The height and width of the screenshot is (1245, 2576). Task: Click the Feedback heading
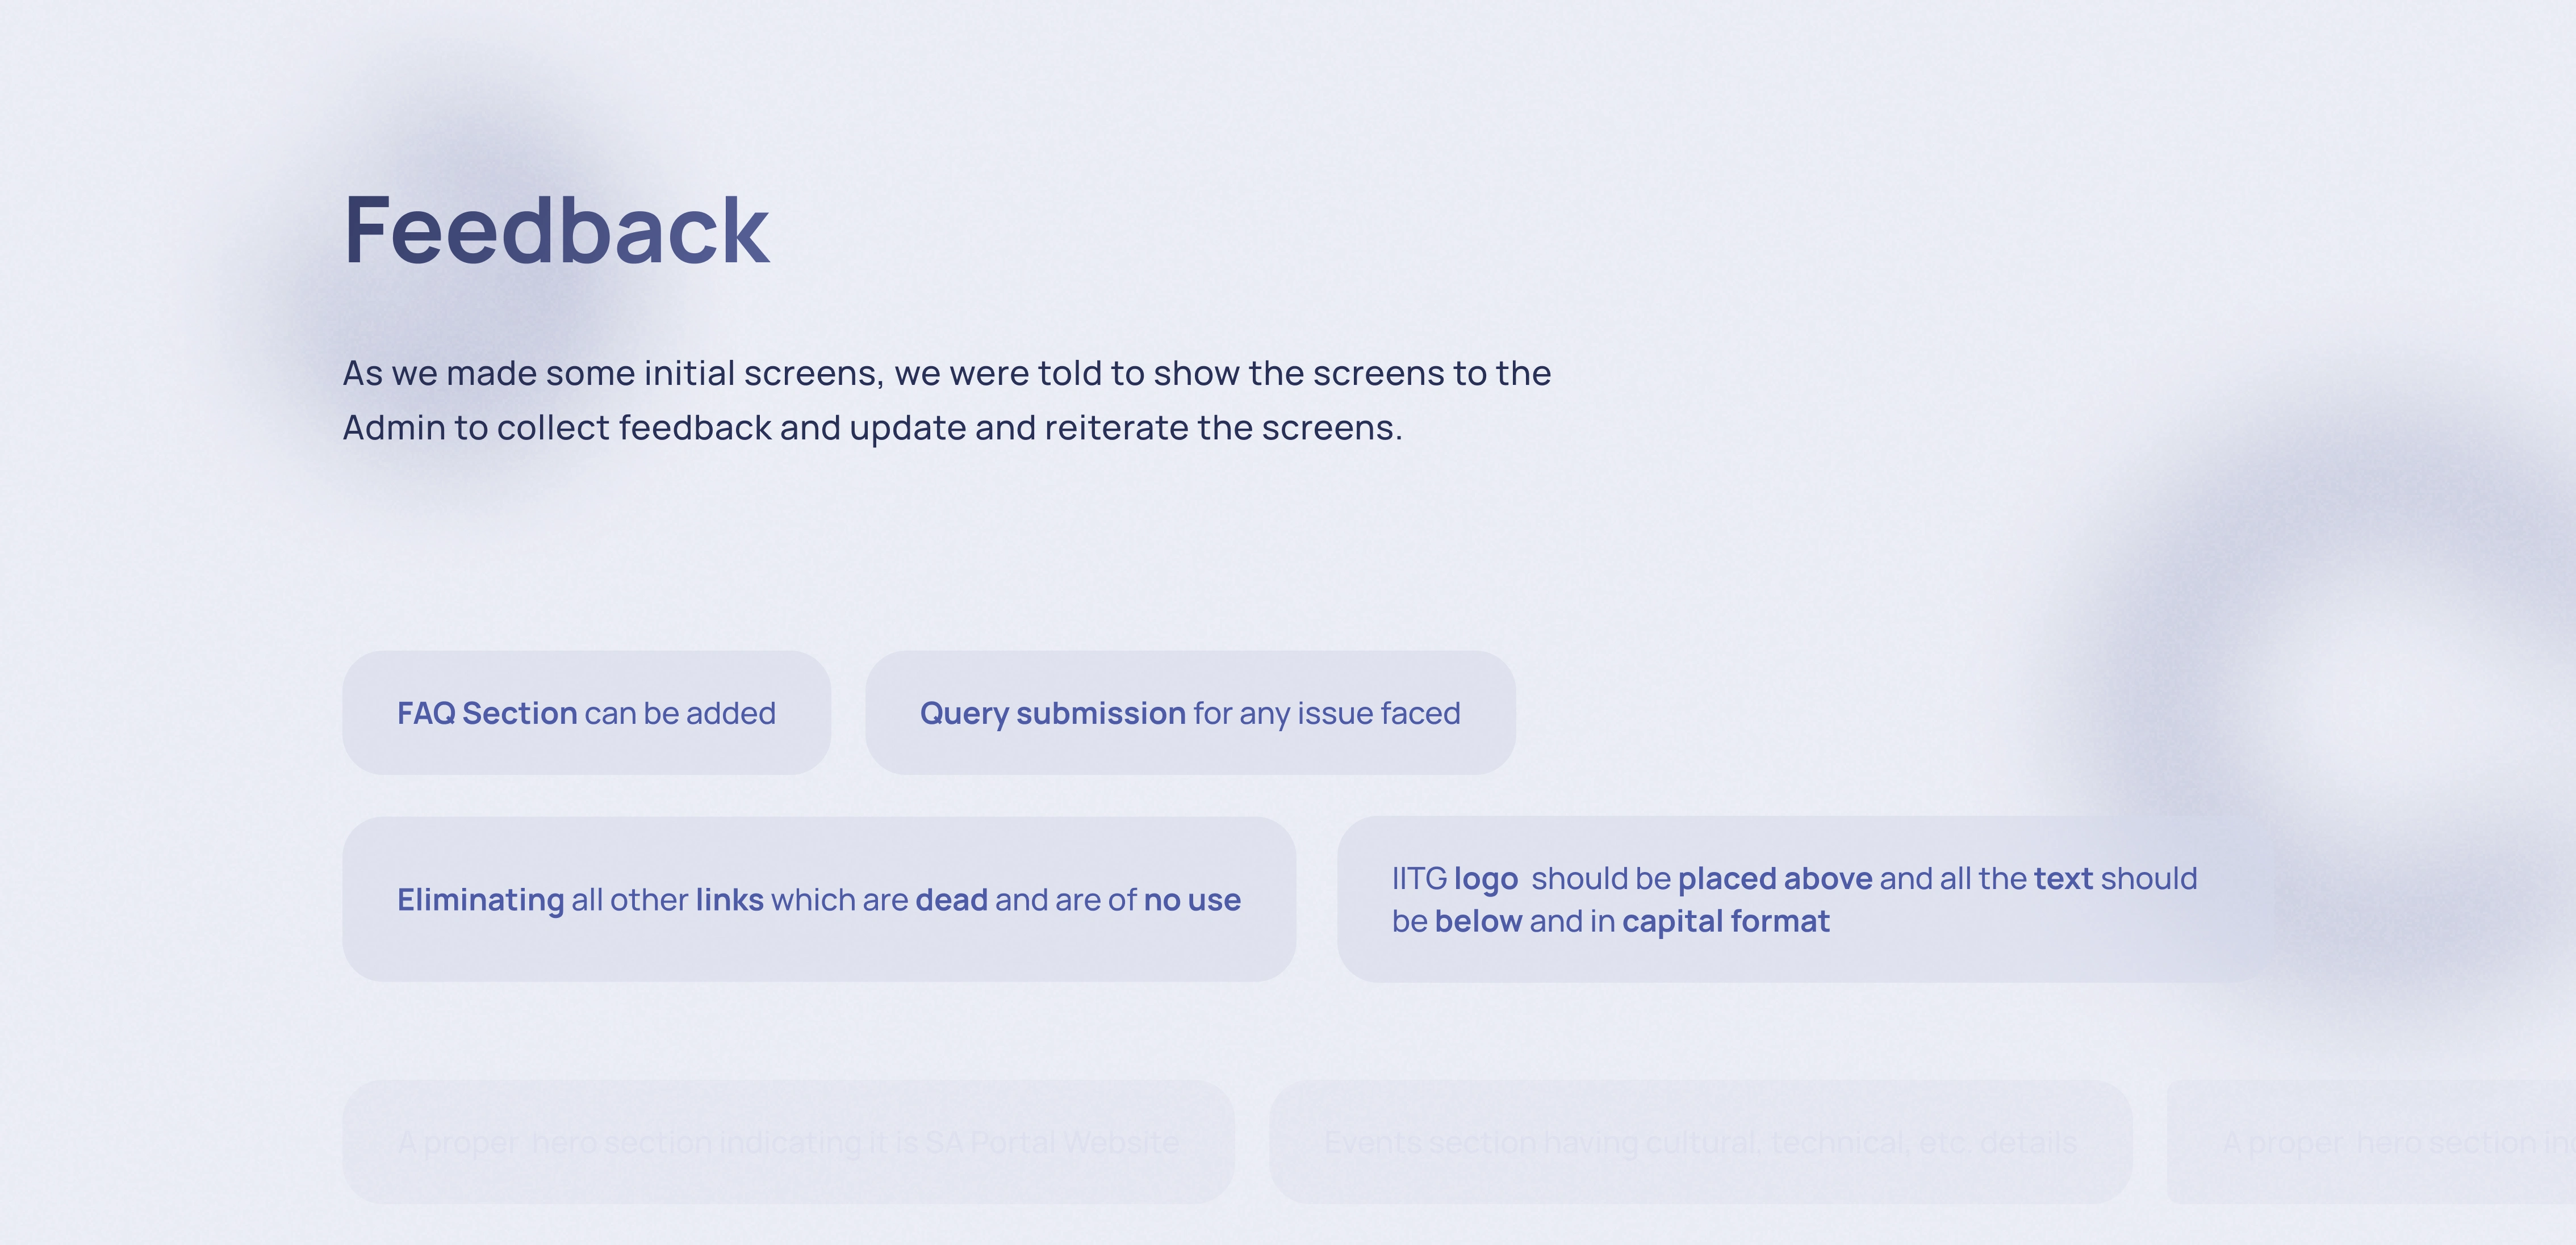coord(556,231)
